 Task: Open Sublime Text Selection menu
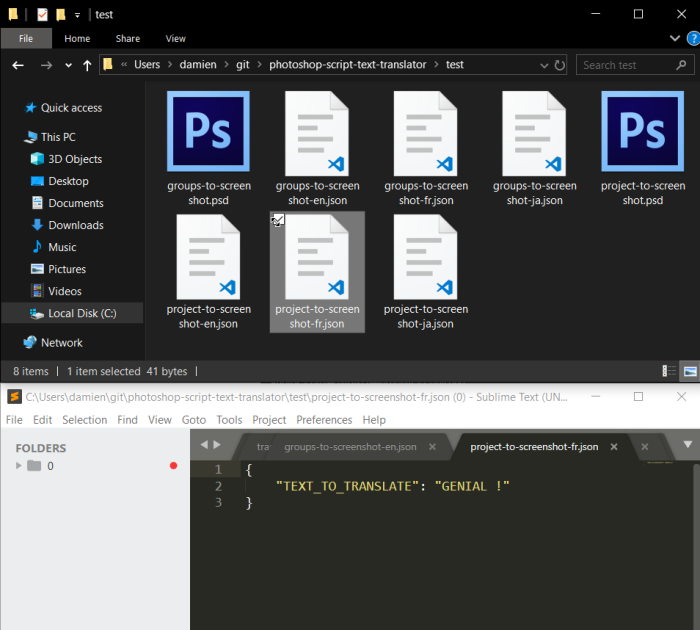[84, 420]
